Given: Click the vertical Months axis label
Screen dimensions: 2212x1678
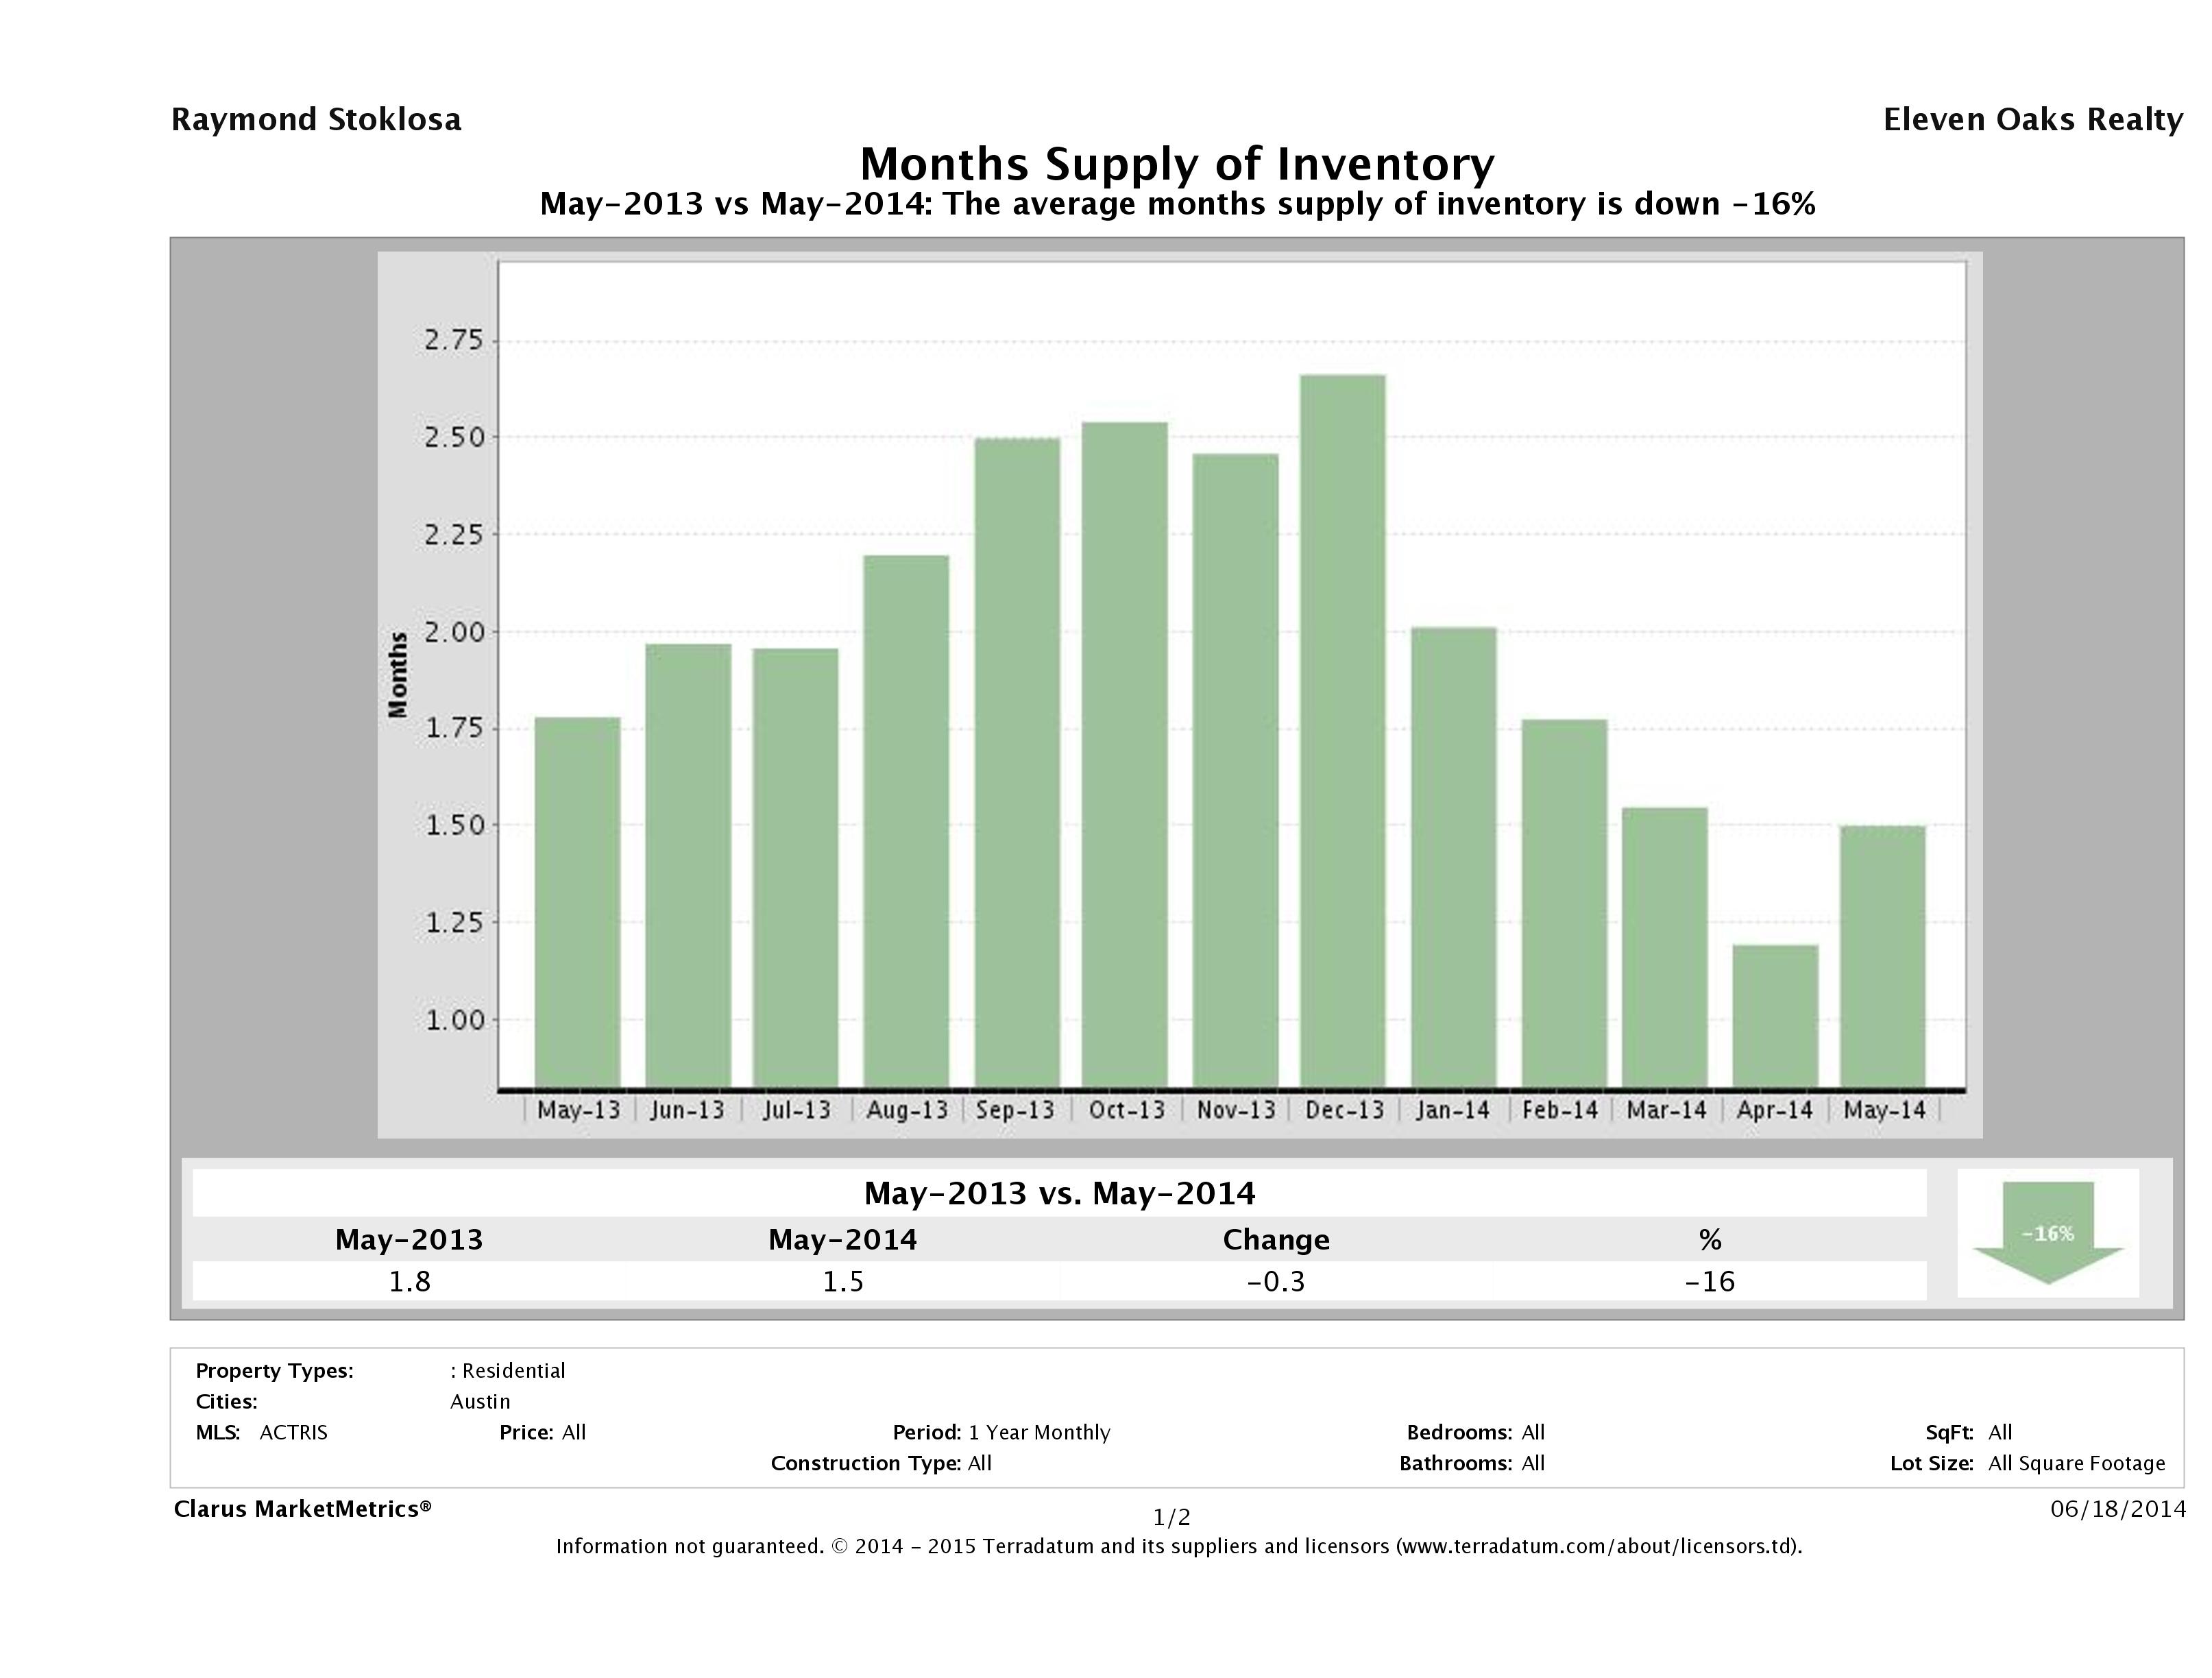Looking at the screenshot, I should click(x=398, y=674).
